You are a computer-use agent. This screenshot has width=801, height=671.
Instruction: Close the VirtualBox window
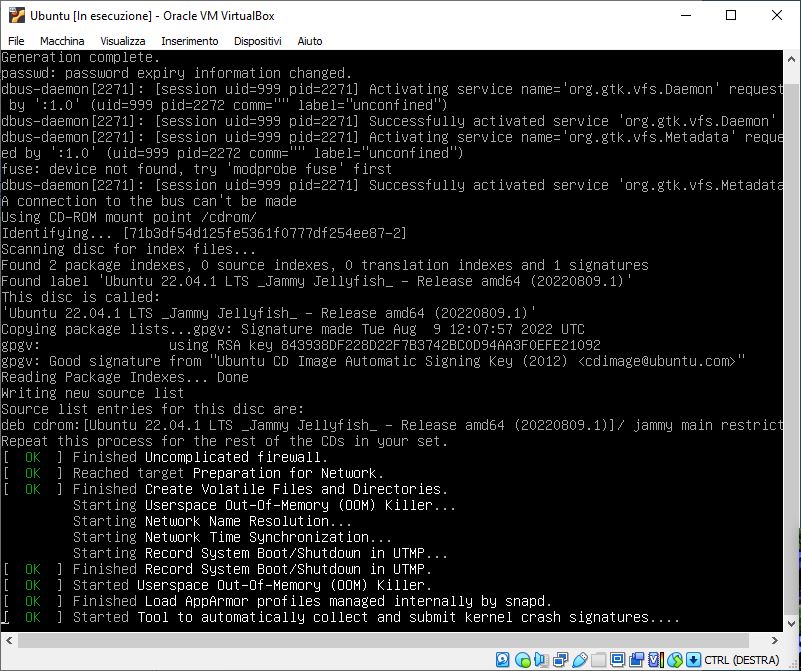coord(776,15)
